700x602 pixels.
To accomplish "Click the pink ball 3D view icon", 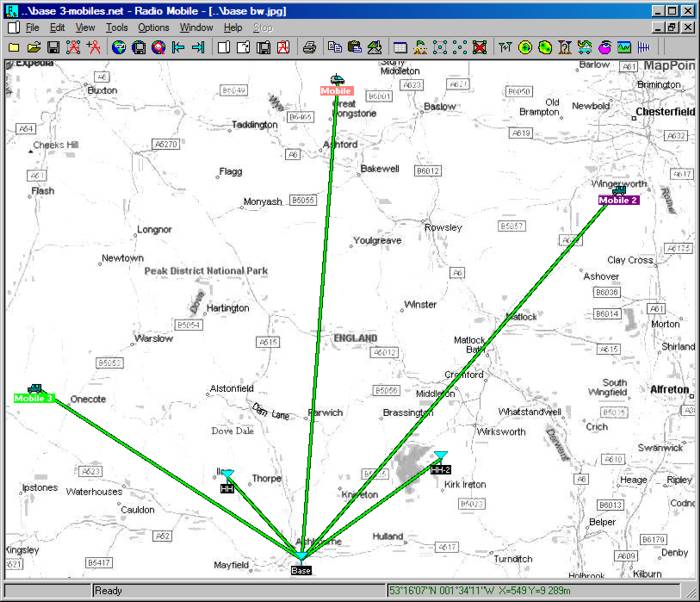I will pos(605,47).
